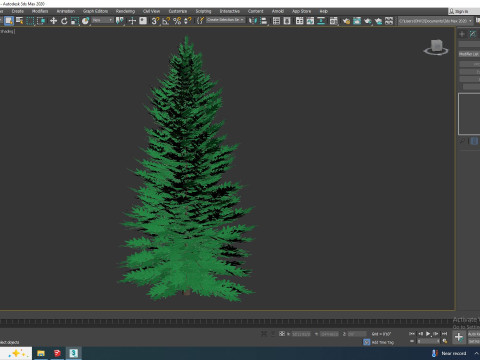Activate the Select Object tool
Image resolution: width=480 pixels, height=360 pixels.
point(9,21)
